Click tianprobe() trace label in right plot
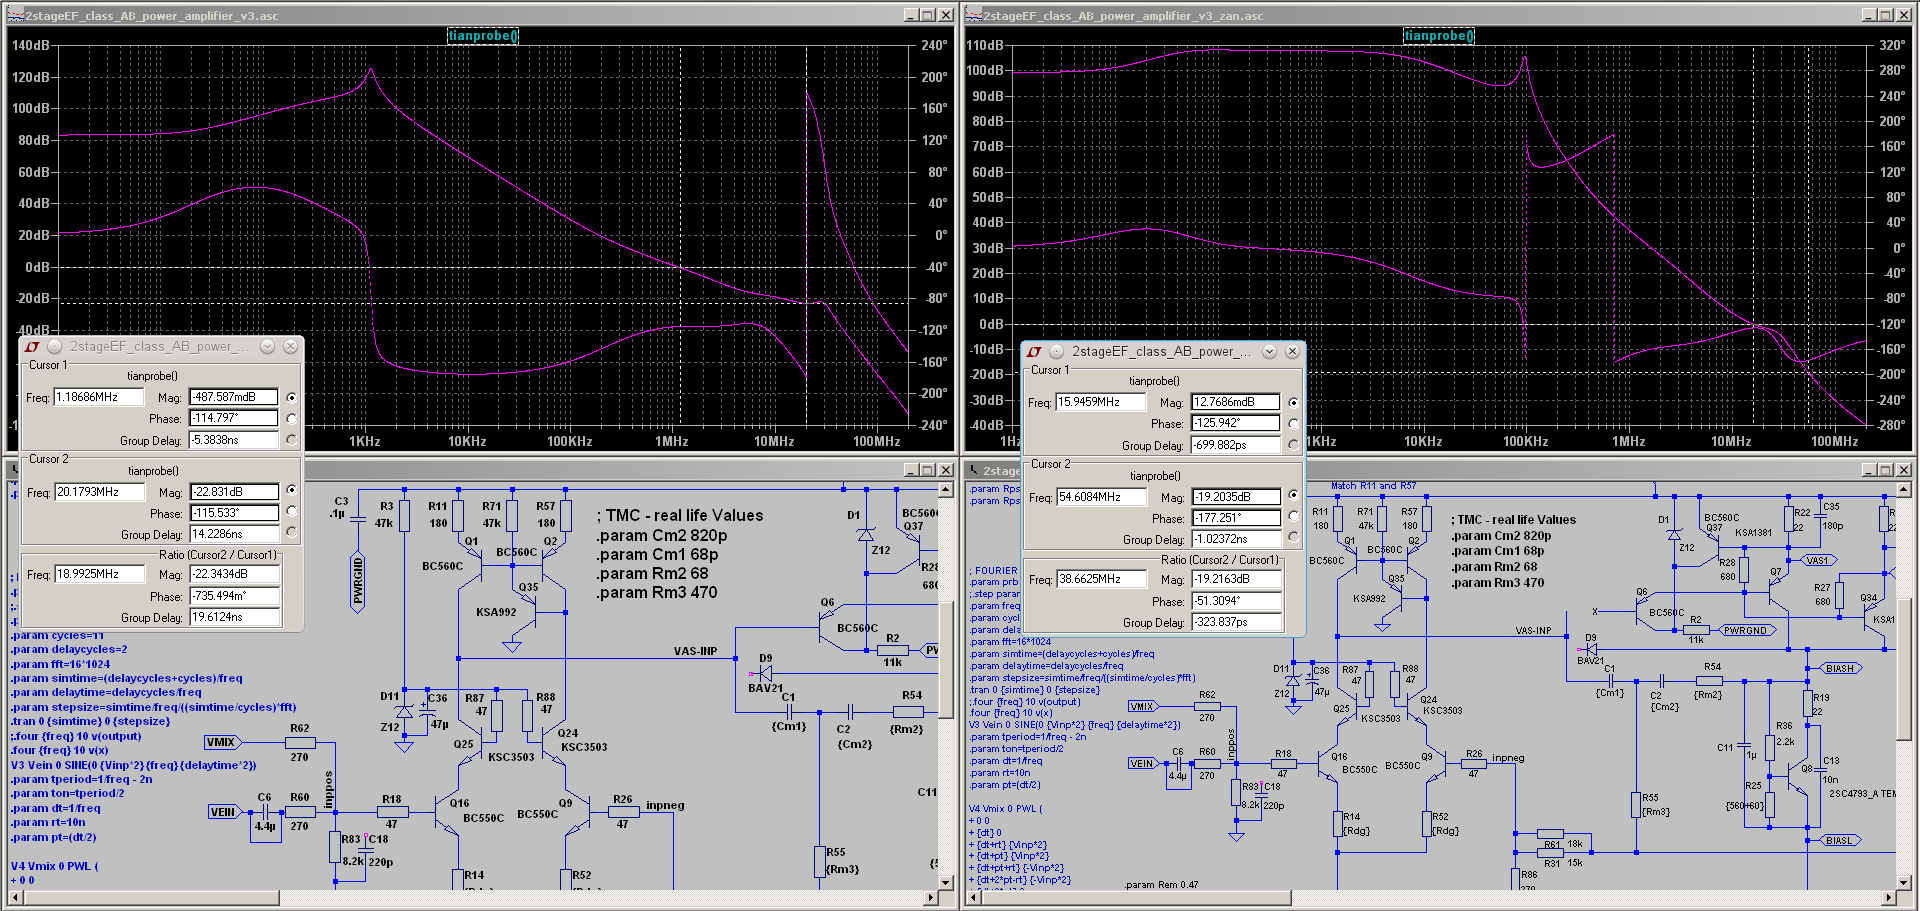Image resolution: width=1920 pixels, height=911 pixels. (x=1439, y=36)
